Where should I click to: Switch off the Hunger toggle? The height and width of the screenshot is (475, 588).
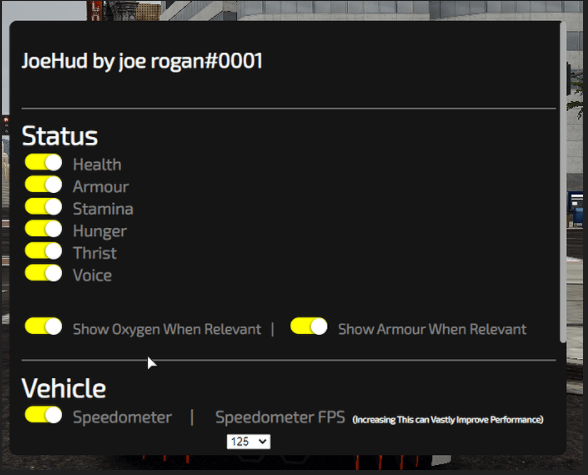pyautogui.click(x=44, y=229)
